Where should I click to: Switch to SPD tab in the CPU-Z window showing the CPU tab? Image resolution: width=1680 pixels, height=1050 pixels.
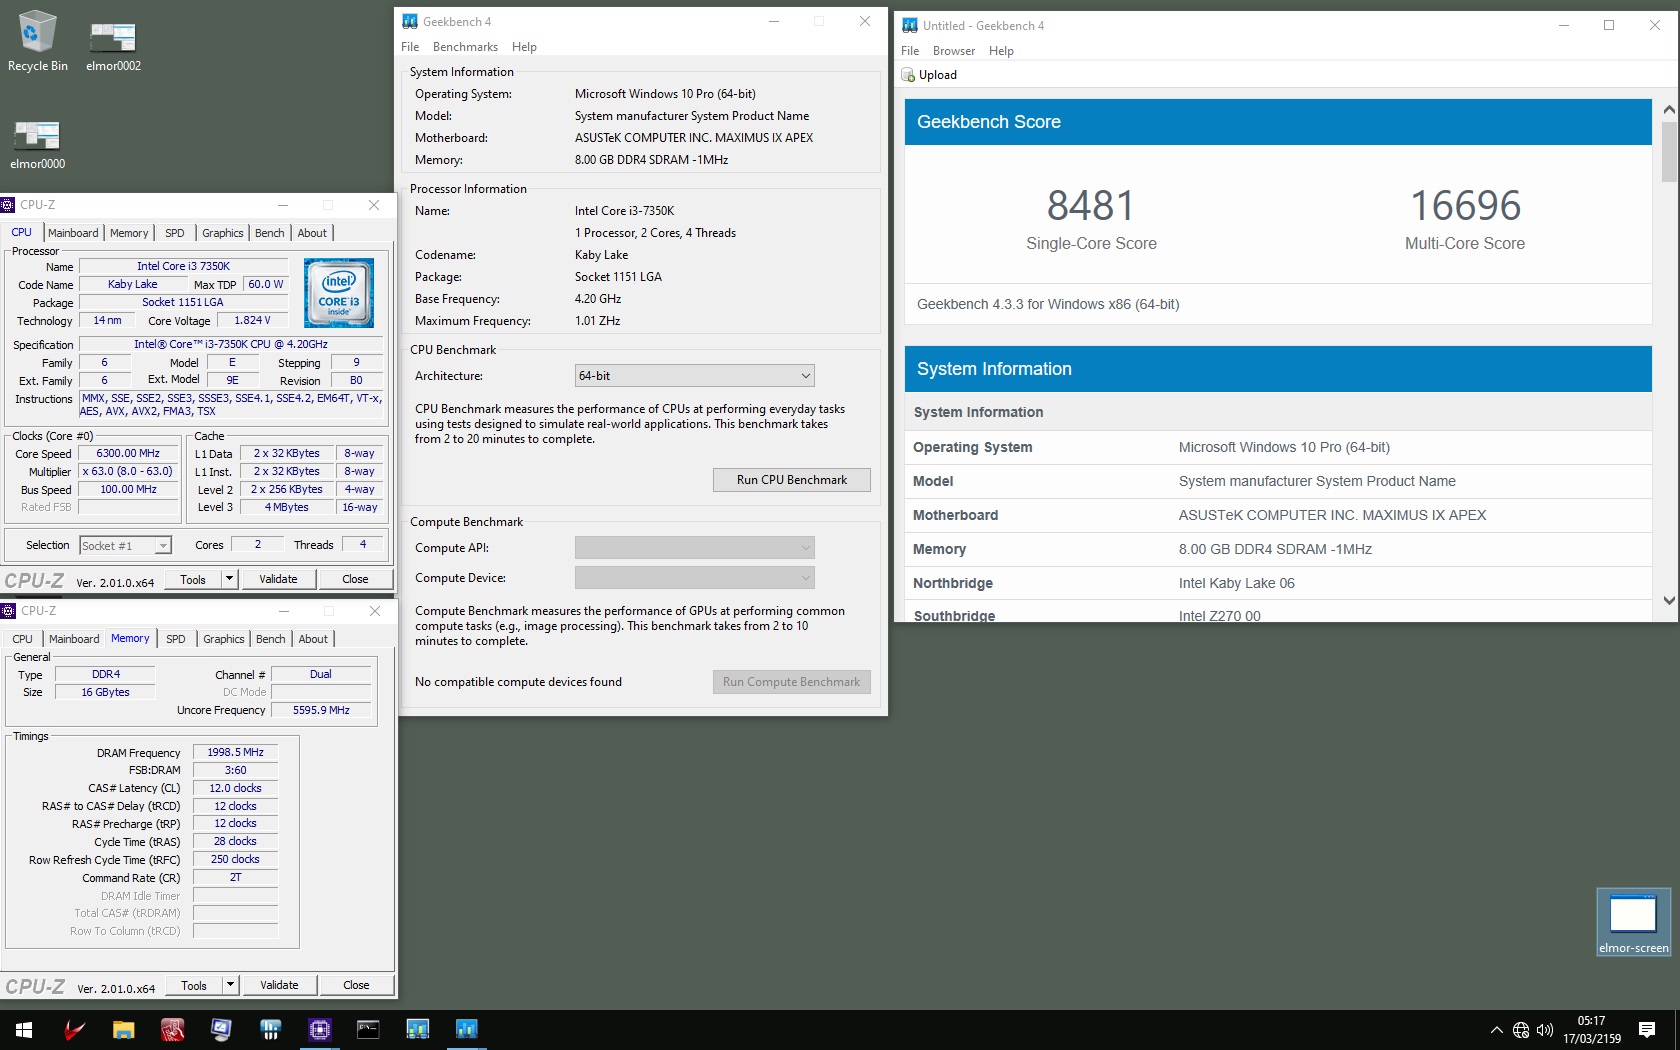[174, 233]
